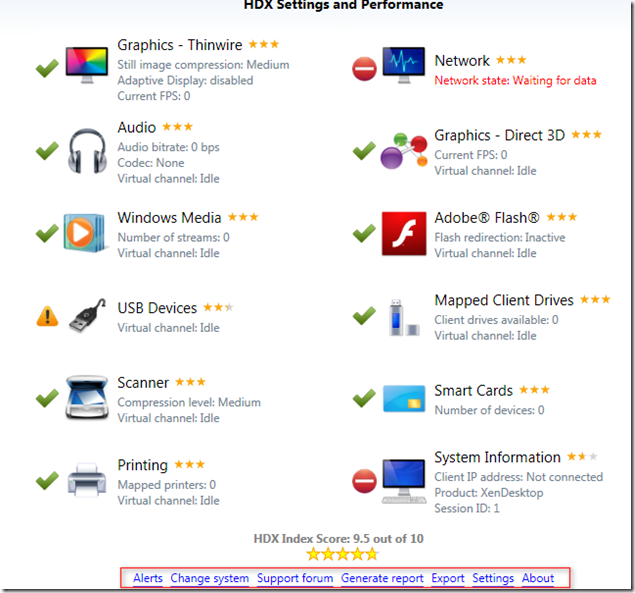Click the Network heartbeat monitor icon
Viewport: 635px width, 593px height.
tap(404, 66)
